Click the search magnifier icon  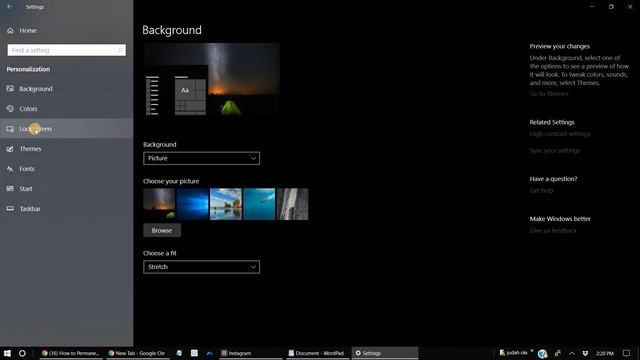(120, 50)
